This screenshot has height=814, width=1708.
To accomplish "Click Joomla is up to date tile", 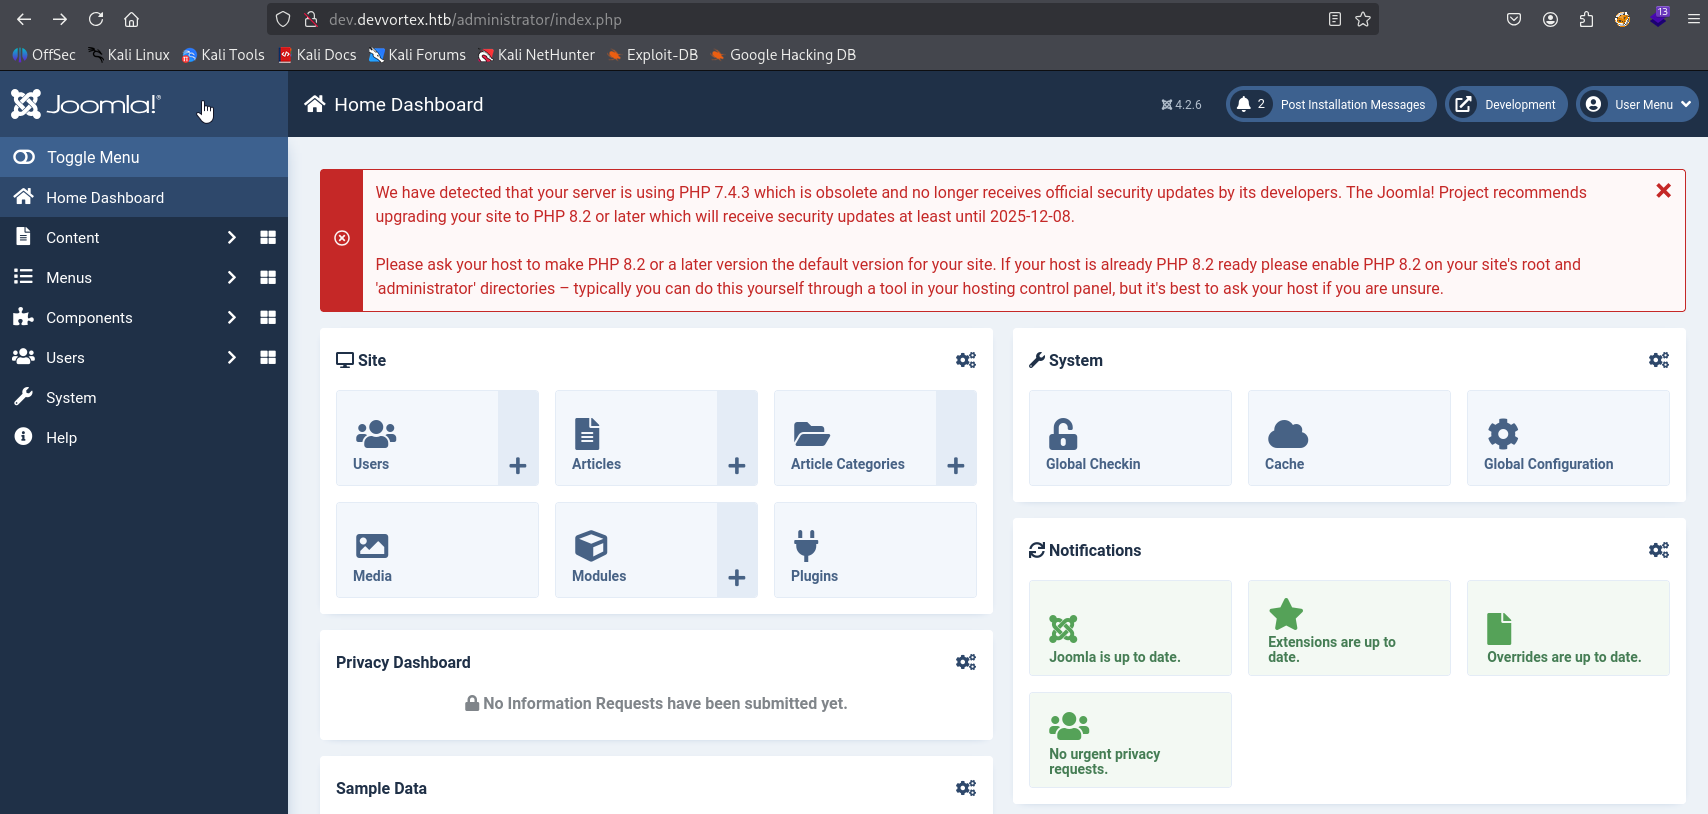I will click(x=1130, y=628).
